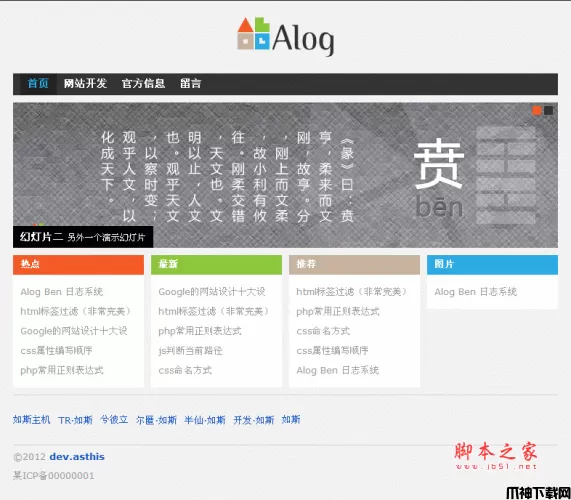This screenshot has width=571, height=500.
Task: Visit the 开发·如斯 friend link
Action: [x=254, y=420]
